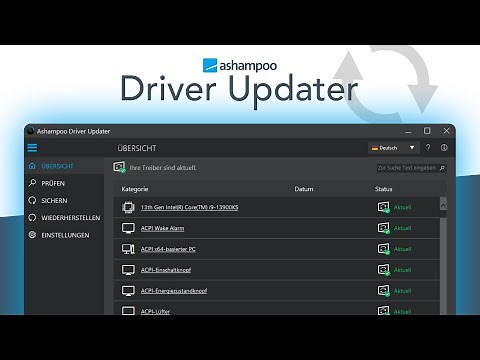Open the ACPI-Energiezustandknopf link
Viewport: 480px width, 360px height.
(x=174, y=291)
